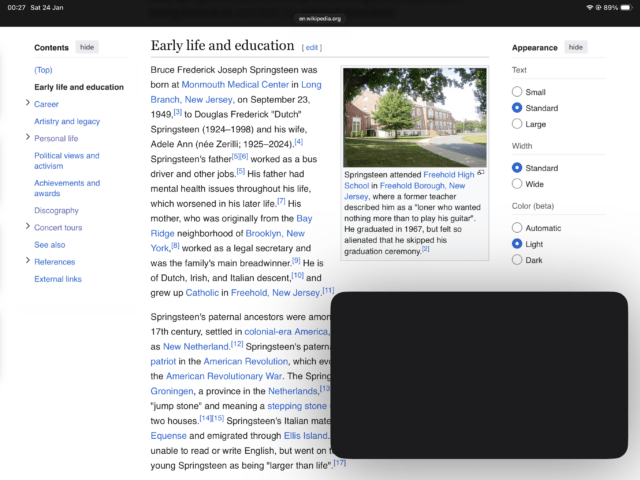Enable the Dark color theme
The image size is (640, 480).
(x=517, y=260)
